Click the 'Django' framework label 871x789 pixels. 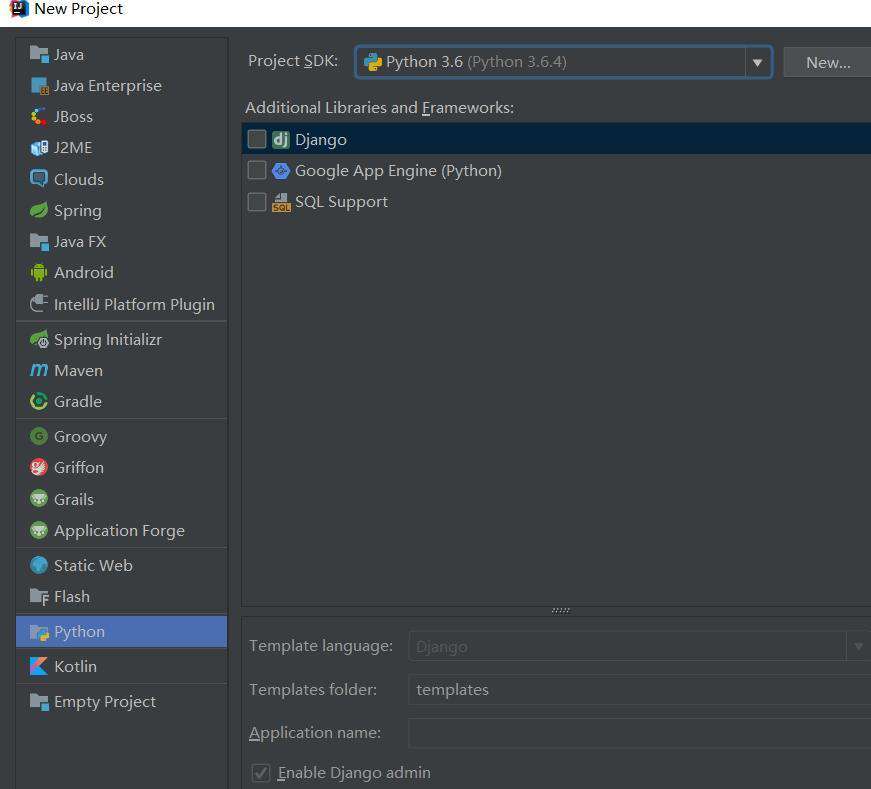tap(321, 139)
